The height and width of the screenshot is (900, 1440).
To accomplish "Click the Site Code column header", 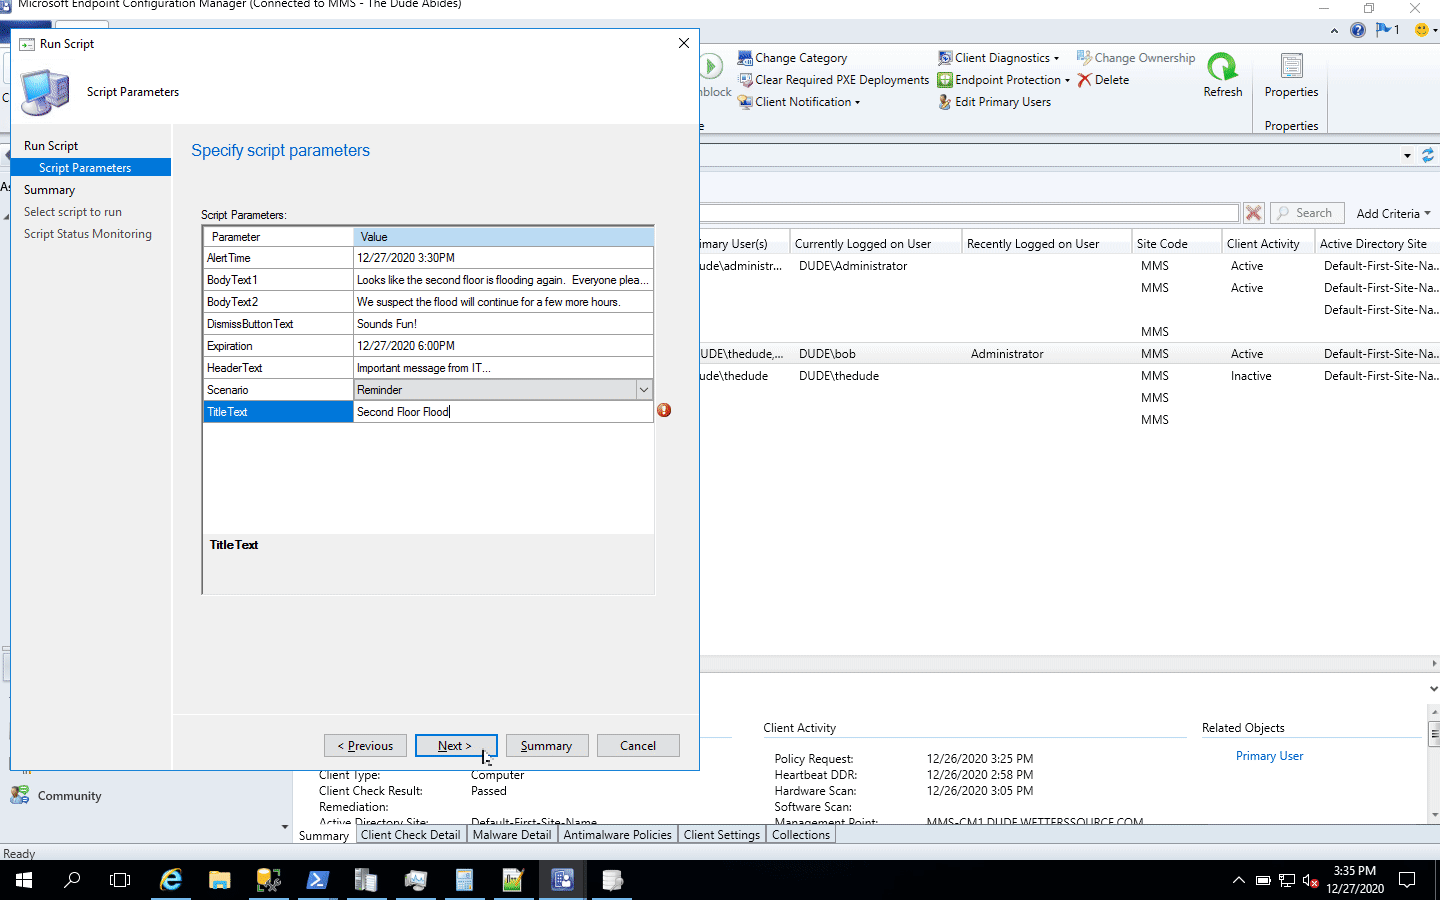I will click(1176, 244).
